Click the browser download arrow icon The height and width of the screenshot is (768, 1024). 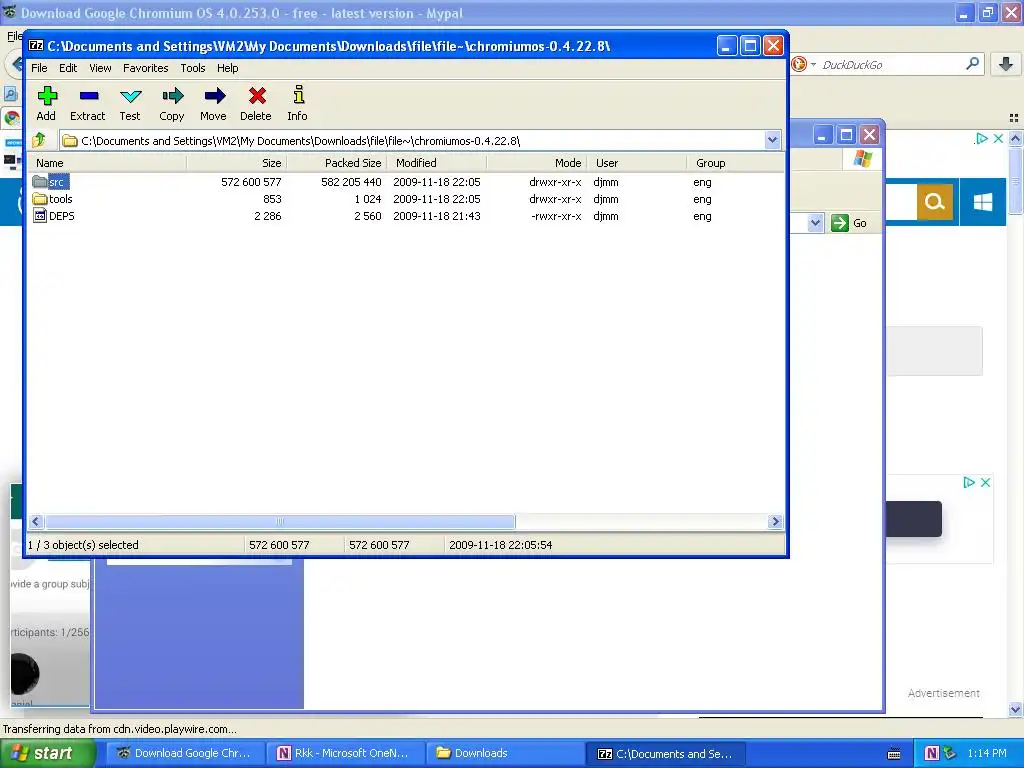1006,64
